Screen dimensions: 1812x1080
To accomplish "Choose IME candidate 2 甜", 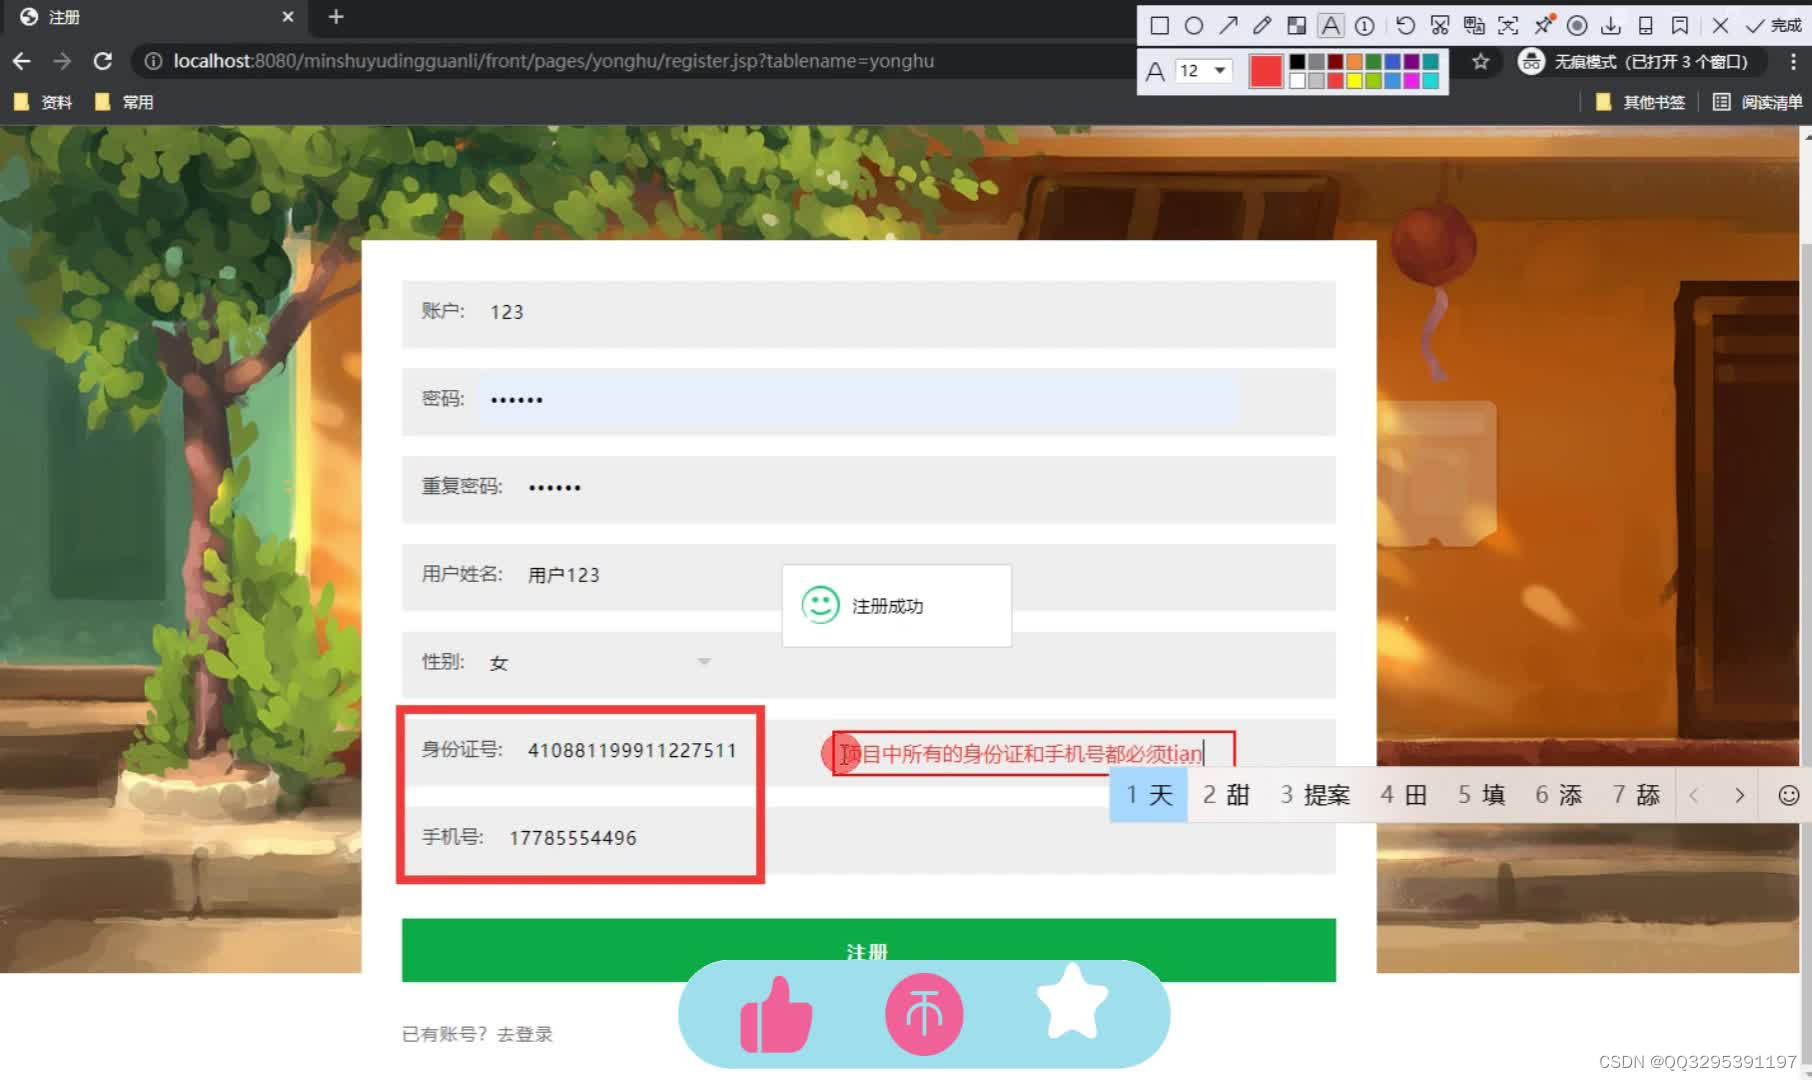I will [x=1226, y=795].
